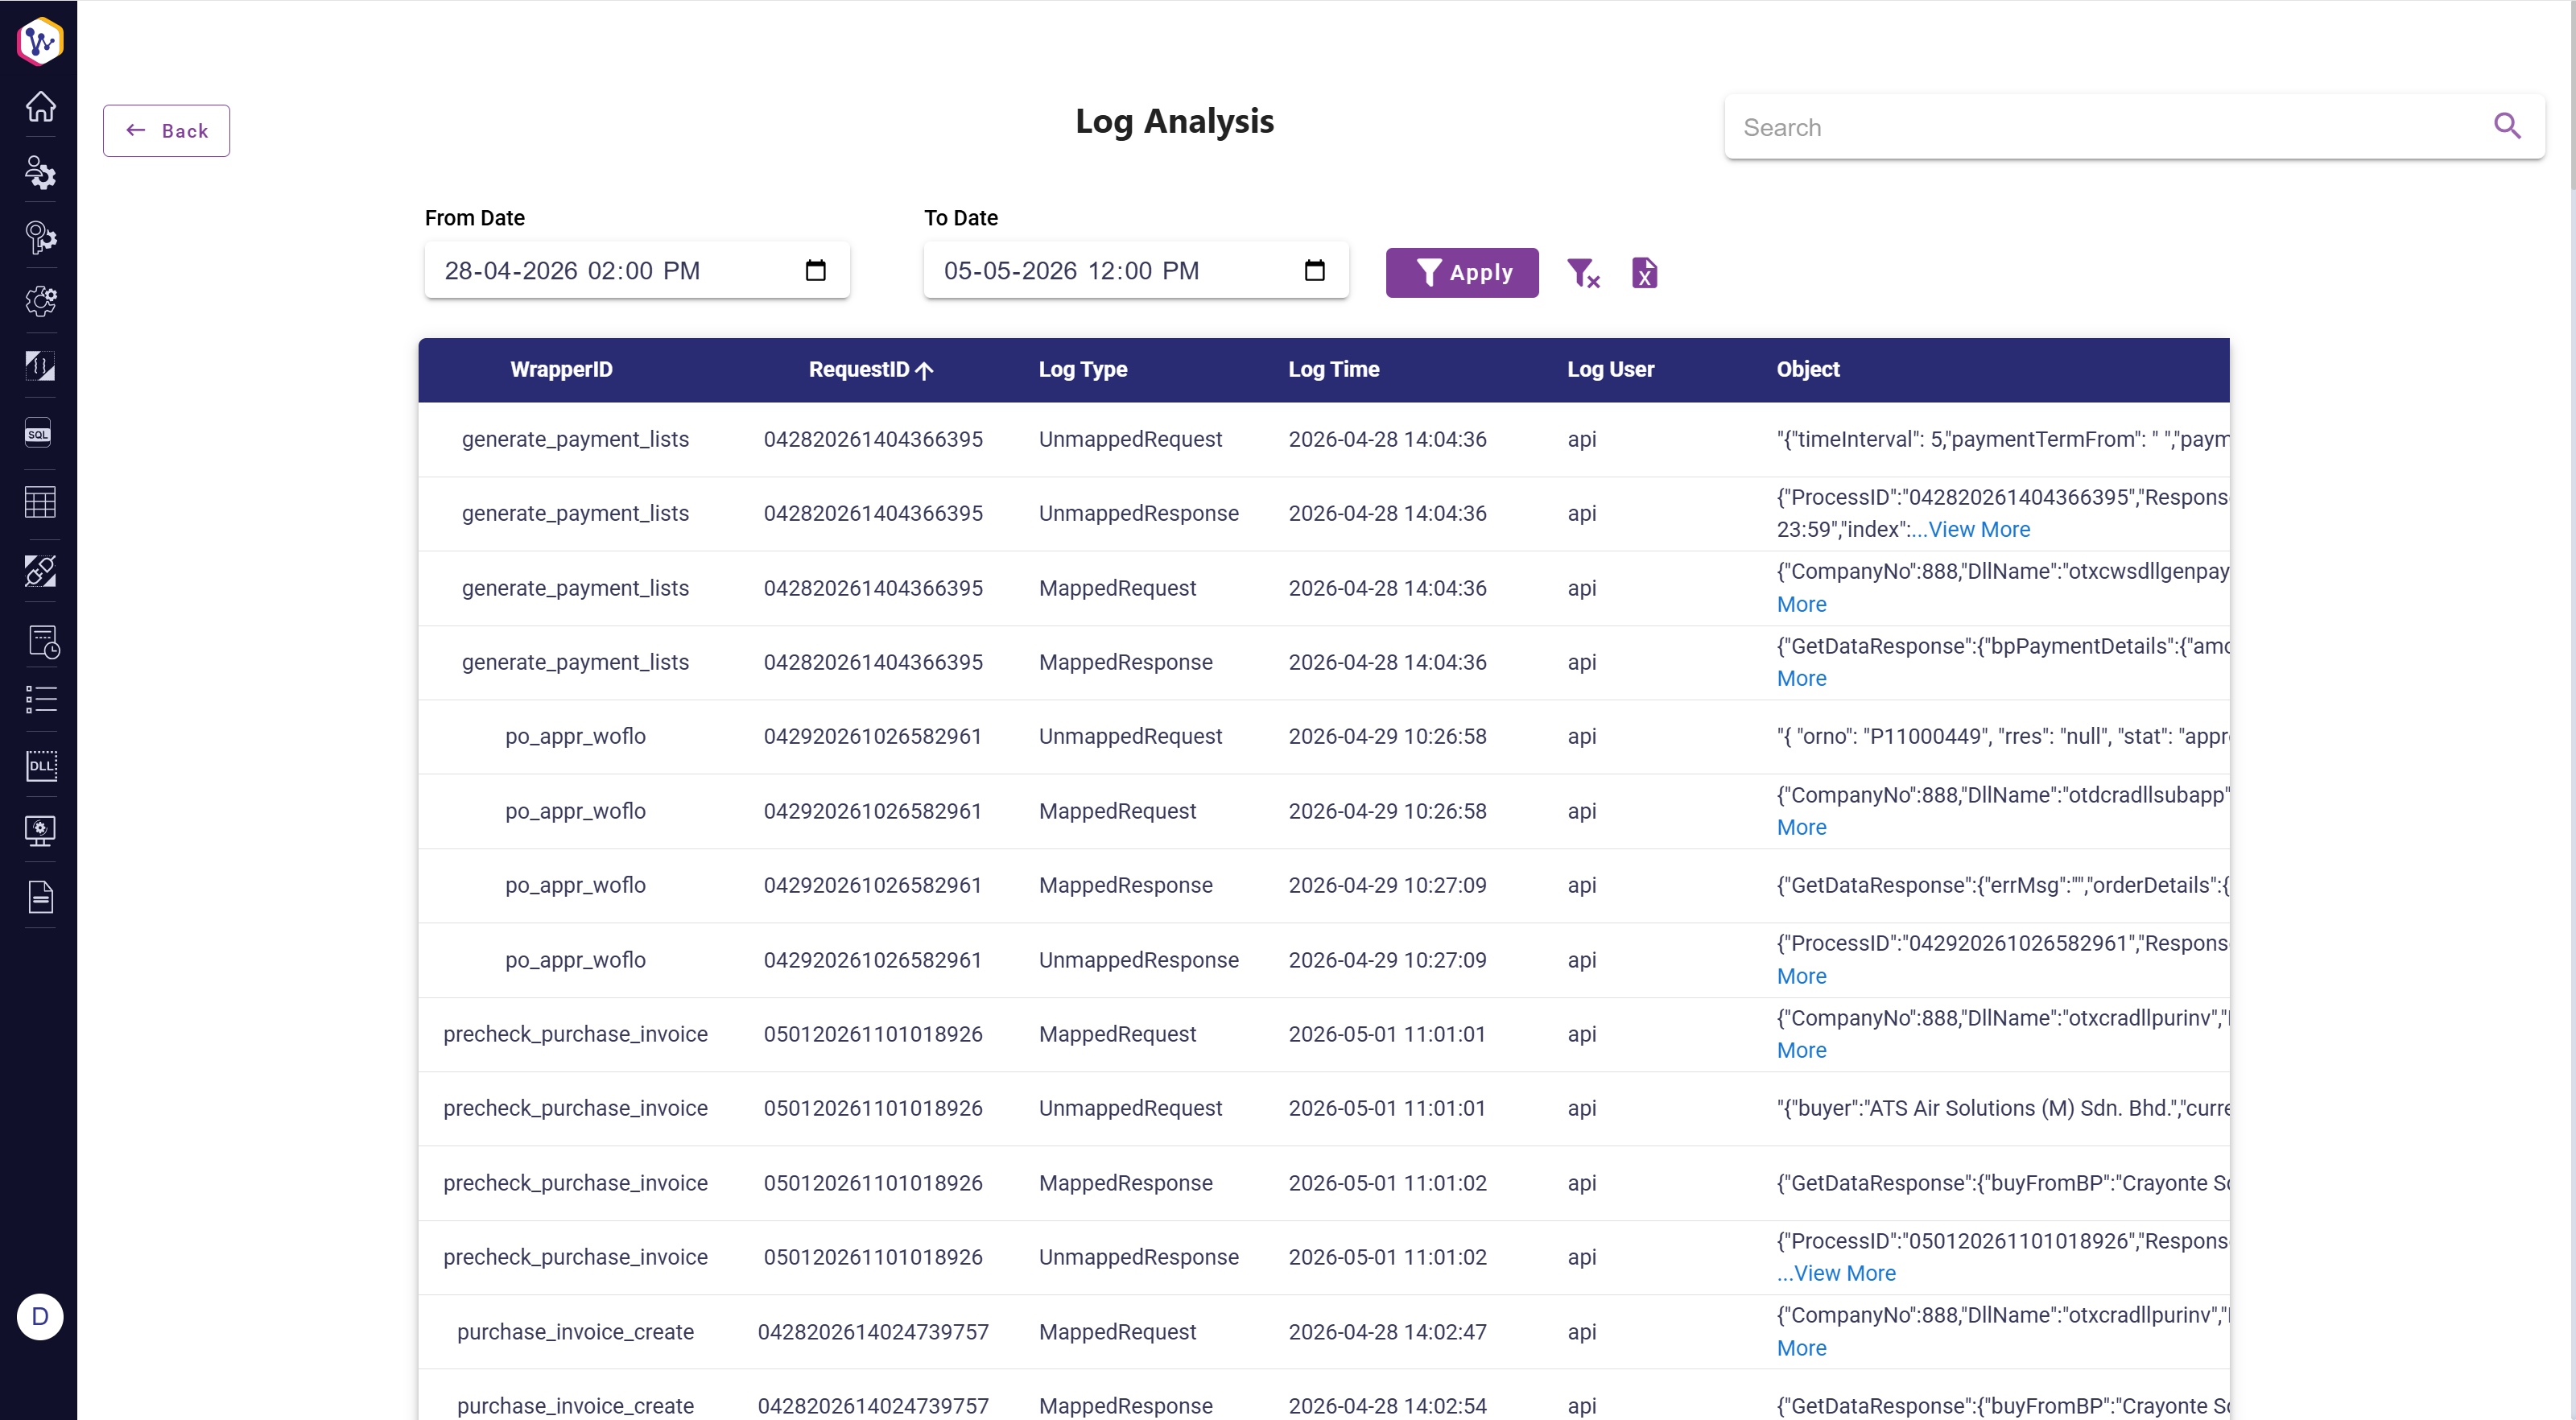
Task: Expand More on generate_payment_lists MappedRequest row
Action: point(1801,604)
